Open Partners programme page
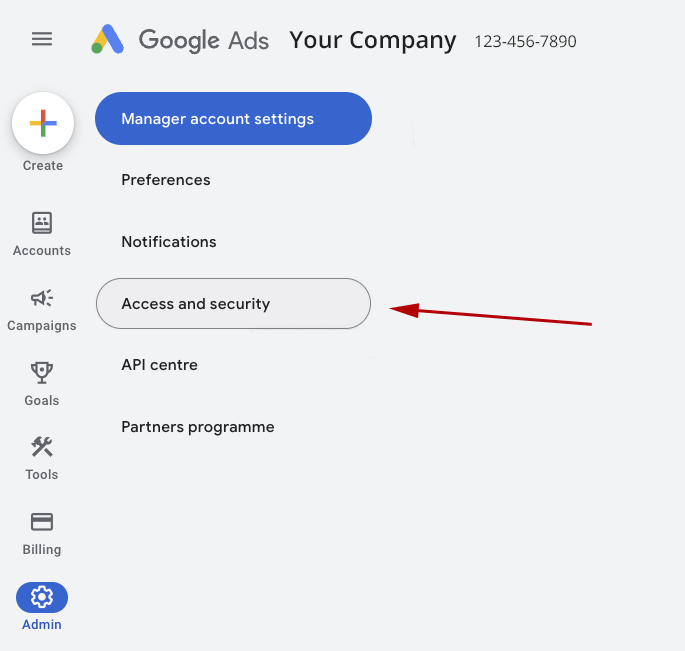This screenshot has width=685, height=651. [198, 427]
